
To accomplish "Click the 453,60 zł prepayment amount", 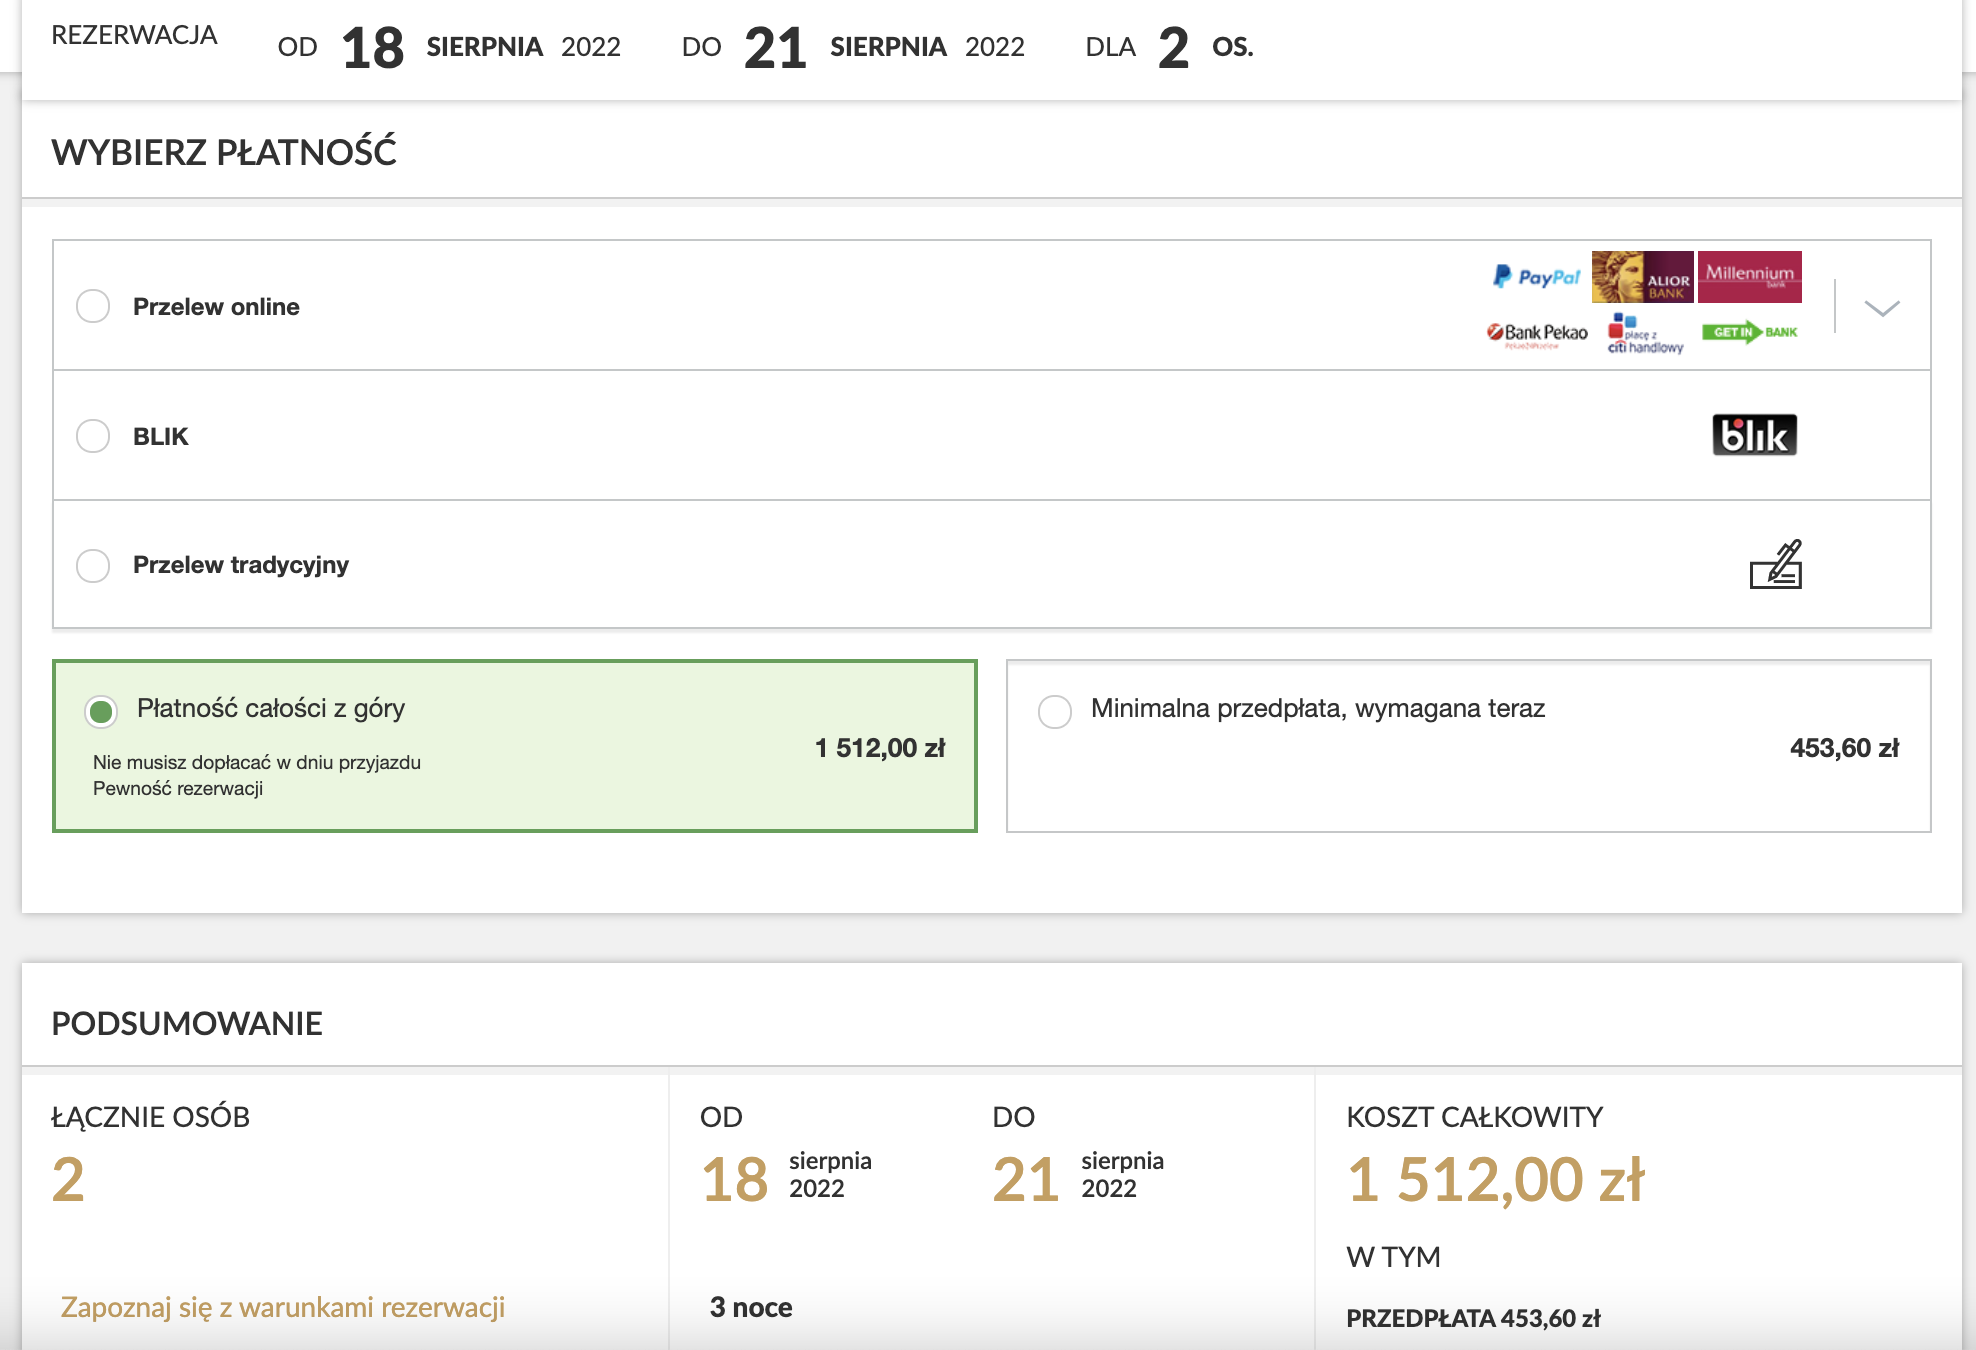I will point(1843,748).
